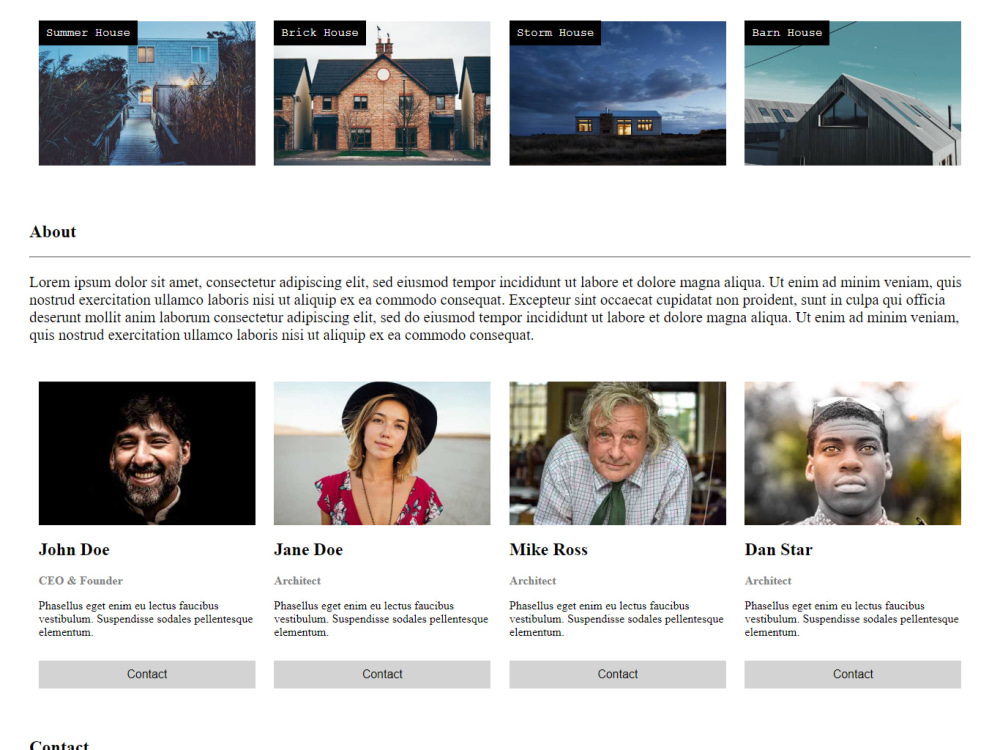Contact Jane Doe via her button
This screenshot has height=750, width=1000.
[382, 674]
